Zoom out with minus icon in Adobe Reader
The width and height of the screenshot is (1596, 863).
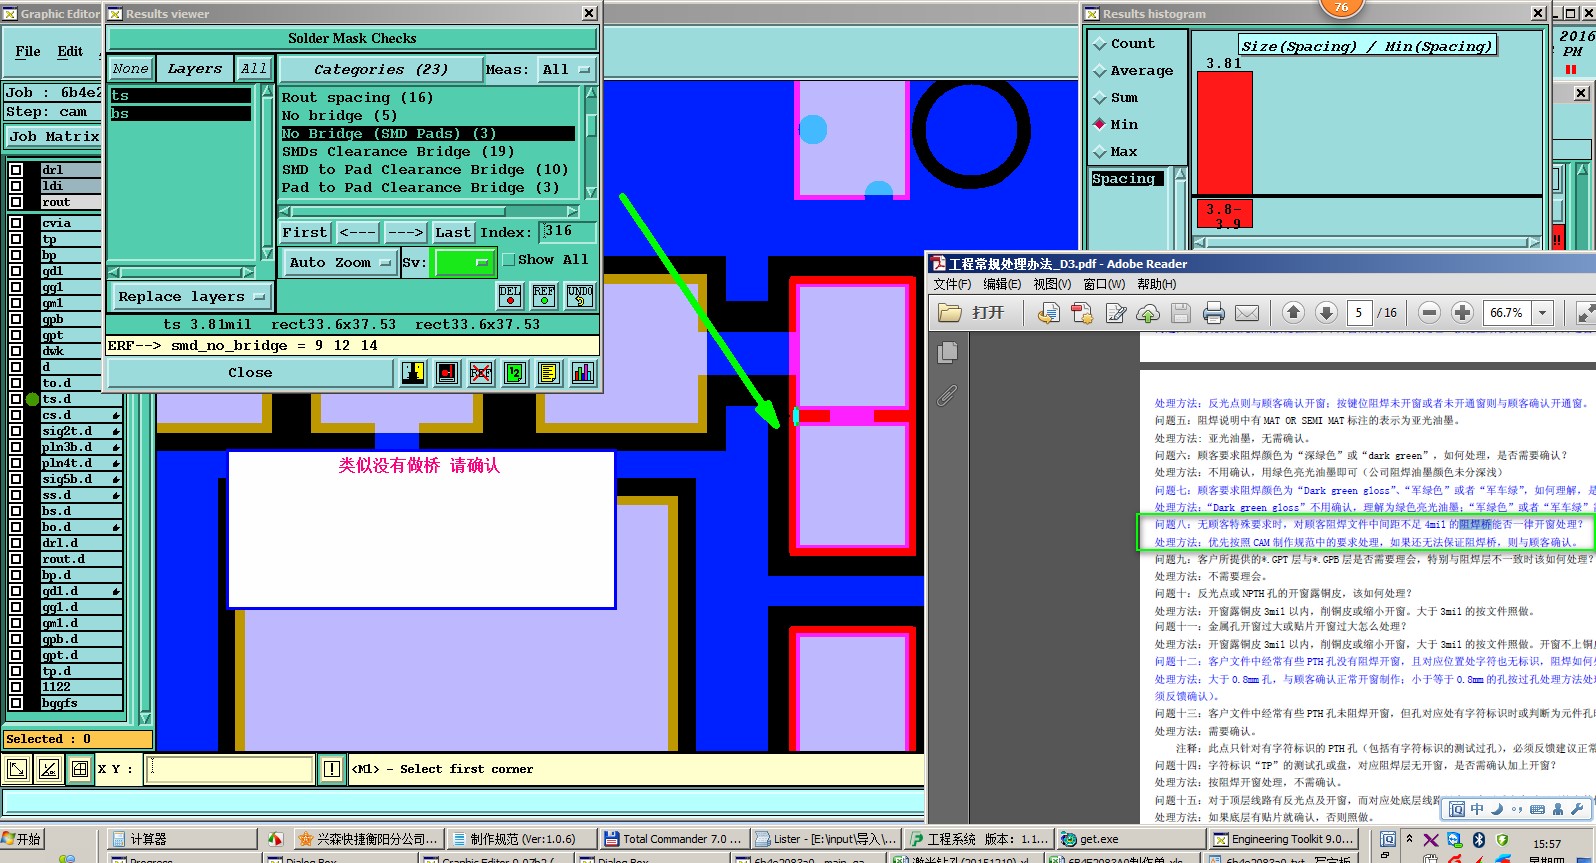[x=1429, y=313]
